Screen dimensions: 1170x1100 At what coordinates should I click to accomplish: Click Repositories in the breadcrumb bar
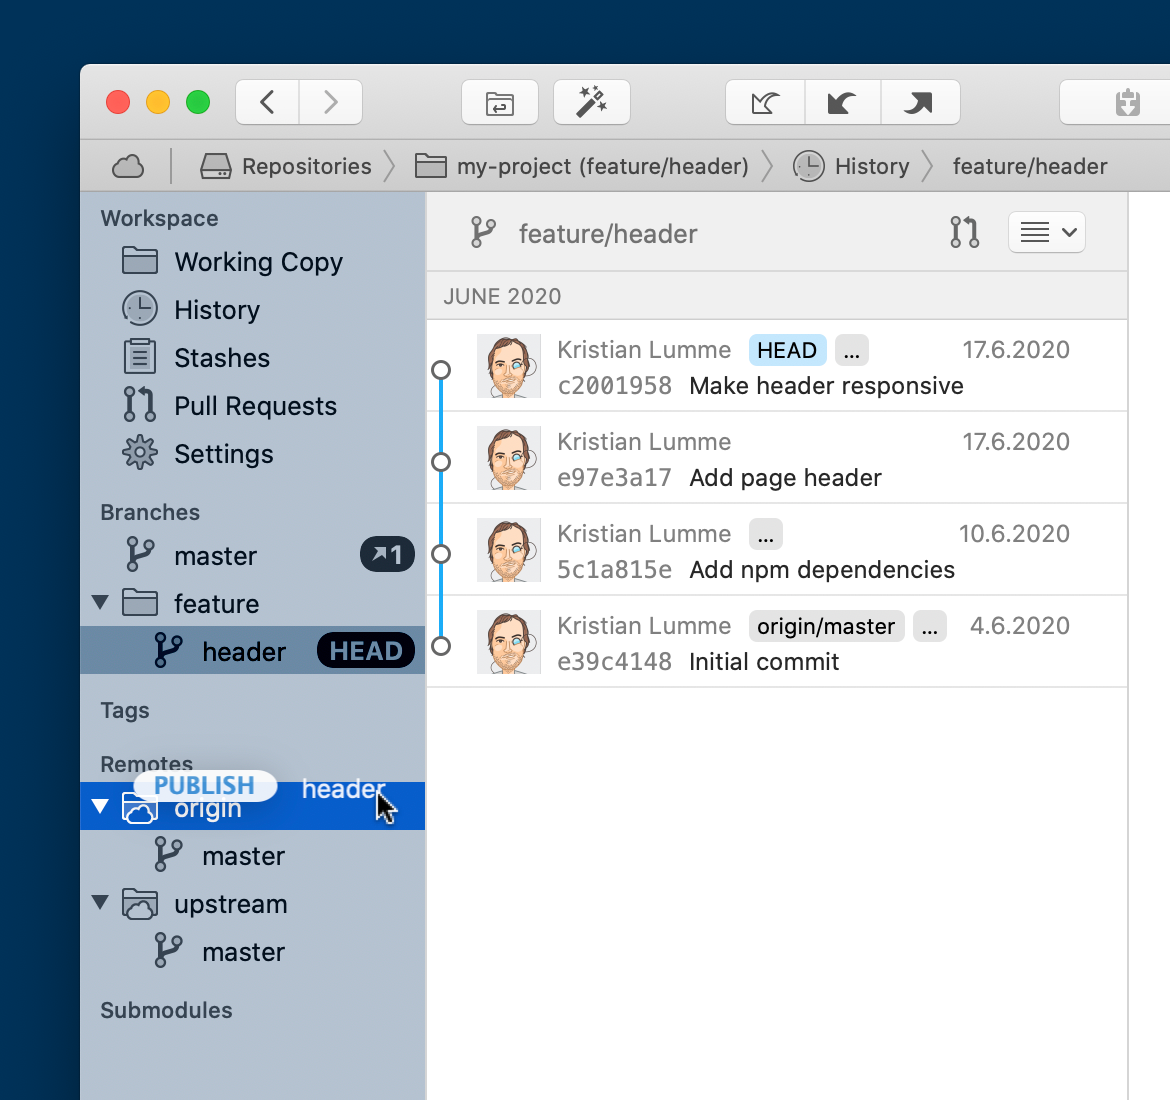coord(305,166)
